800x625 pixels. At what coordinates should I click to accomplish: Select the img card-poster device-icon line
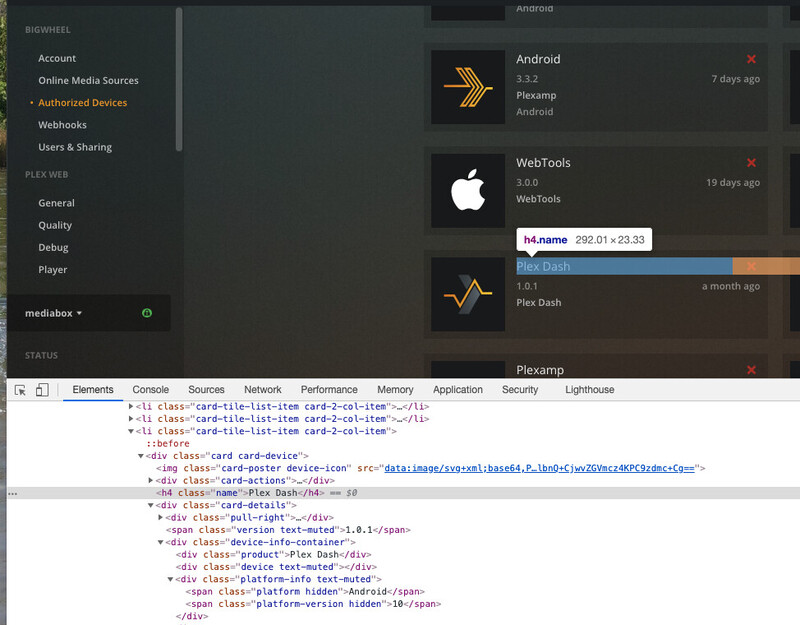pyautogui.click(x=431, y=468)
